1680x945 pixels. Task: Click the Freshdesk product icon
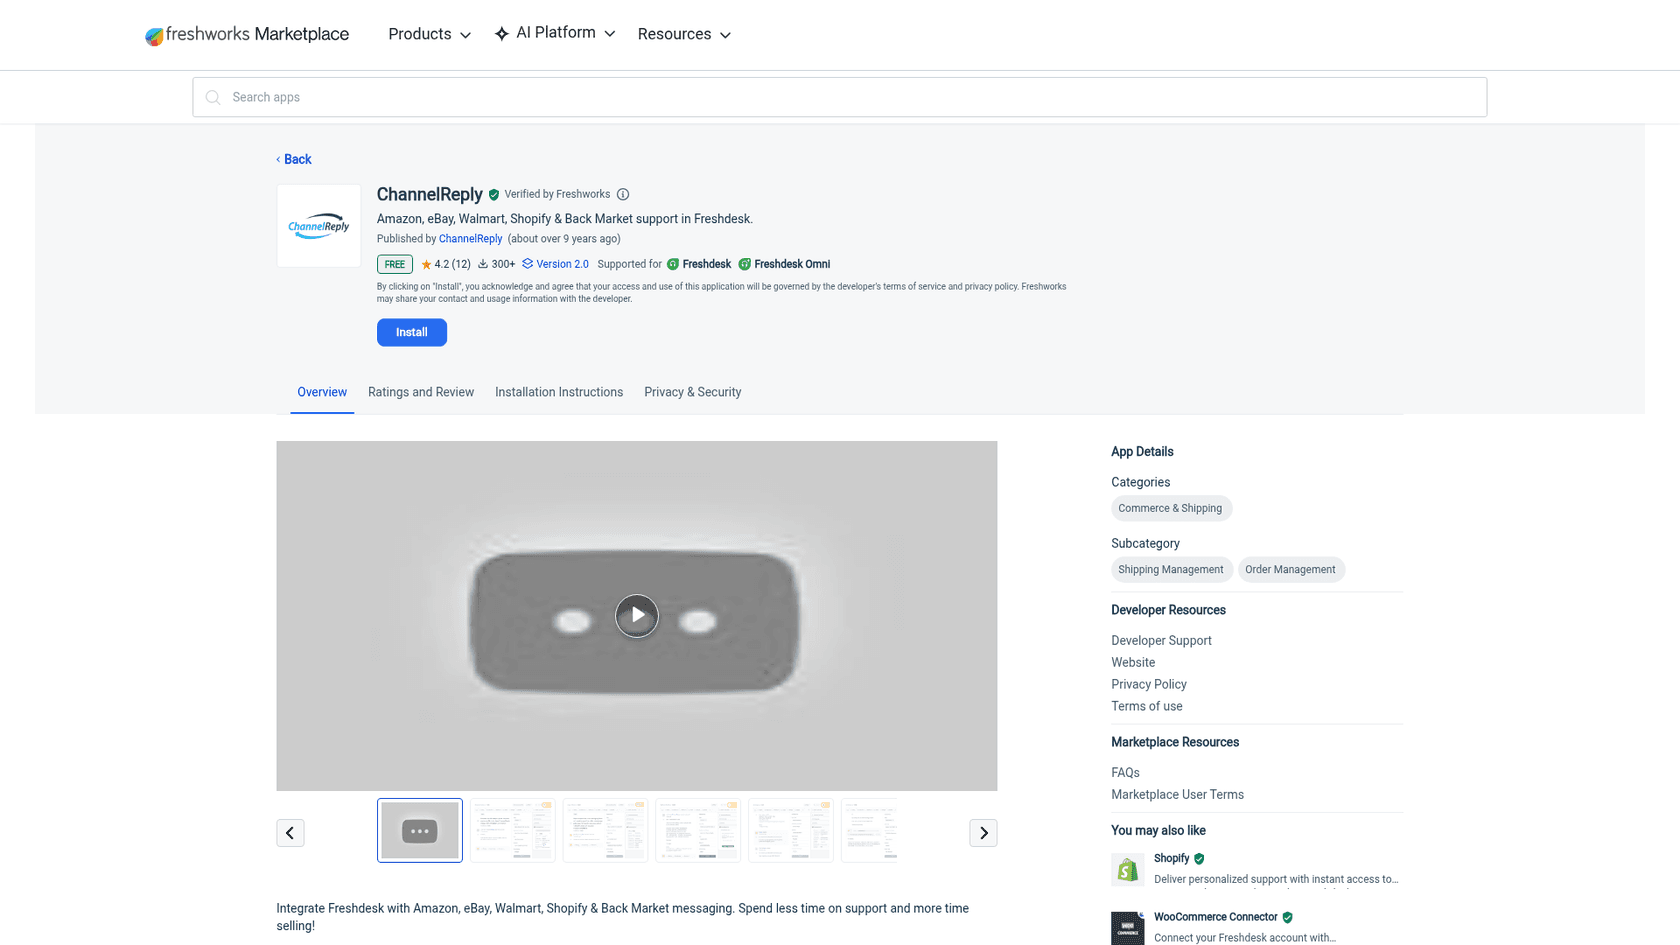(x=673, y=265)
